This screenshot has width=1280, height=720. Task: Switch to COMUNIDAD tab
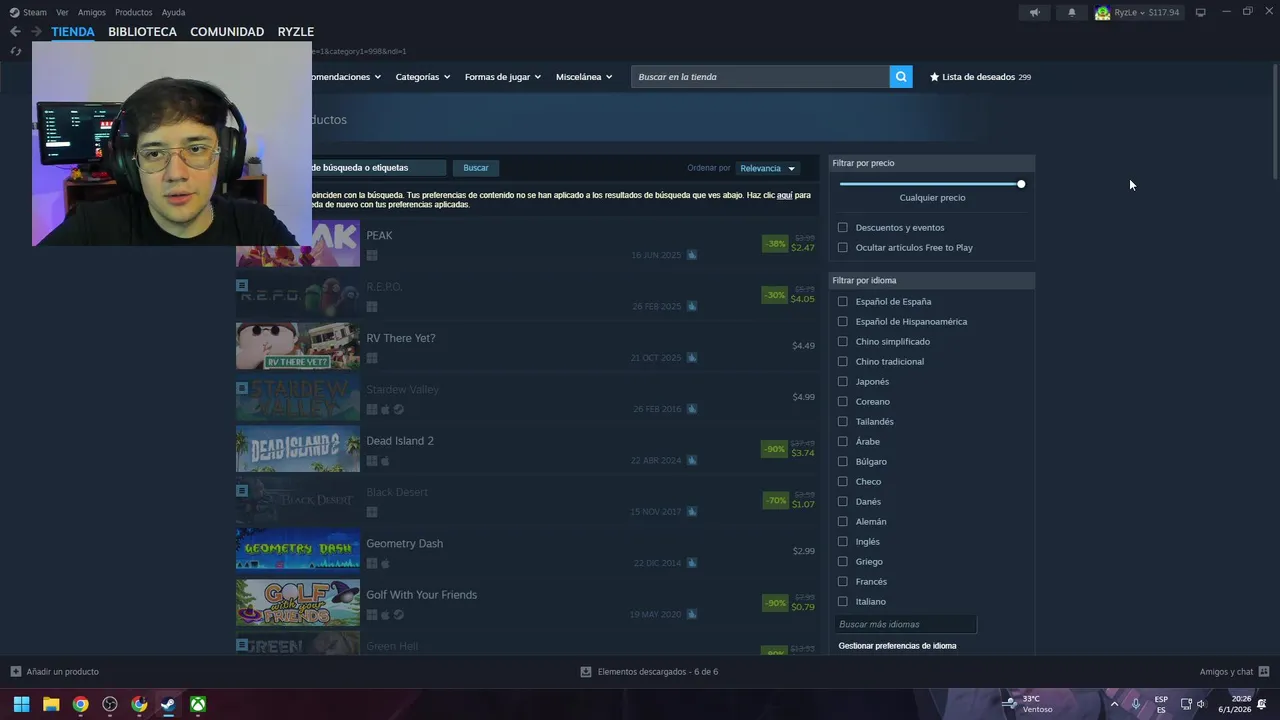pyautogui.click(x=227, y=32)
